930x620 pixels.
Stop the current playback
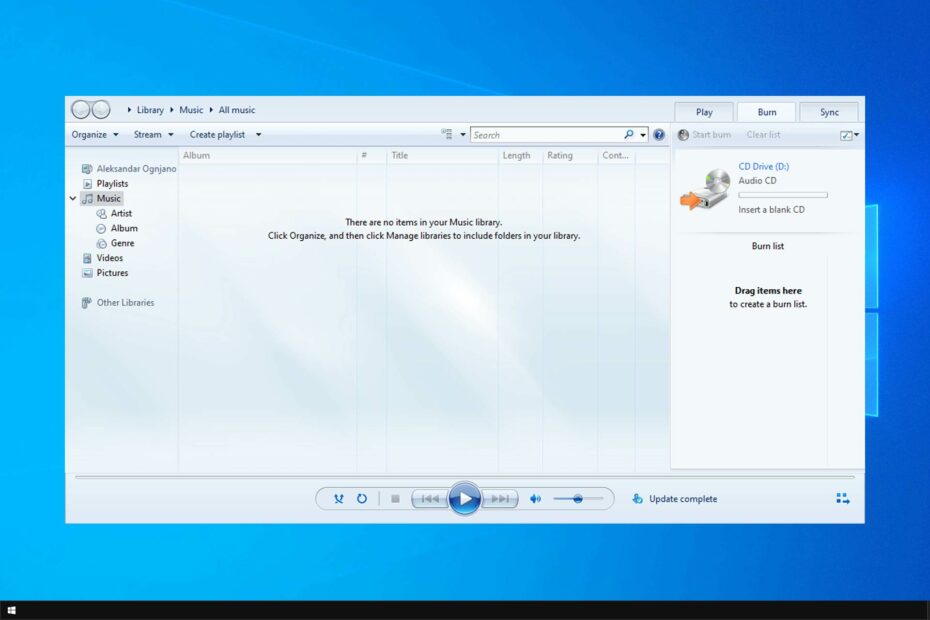(395, 498)
